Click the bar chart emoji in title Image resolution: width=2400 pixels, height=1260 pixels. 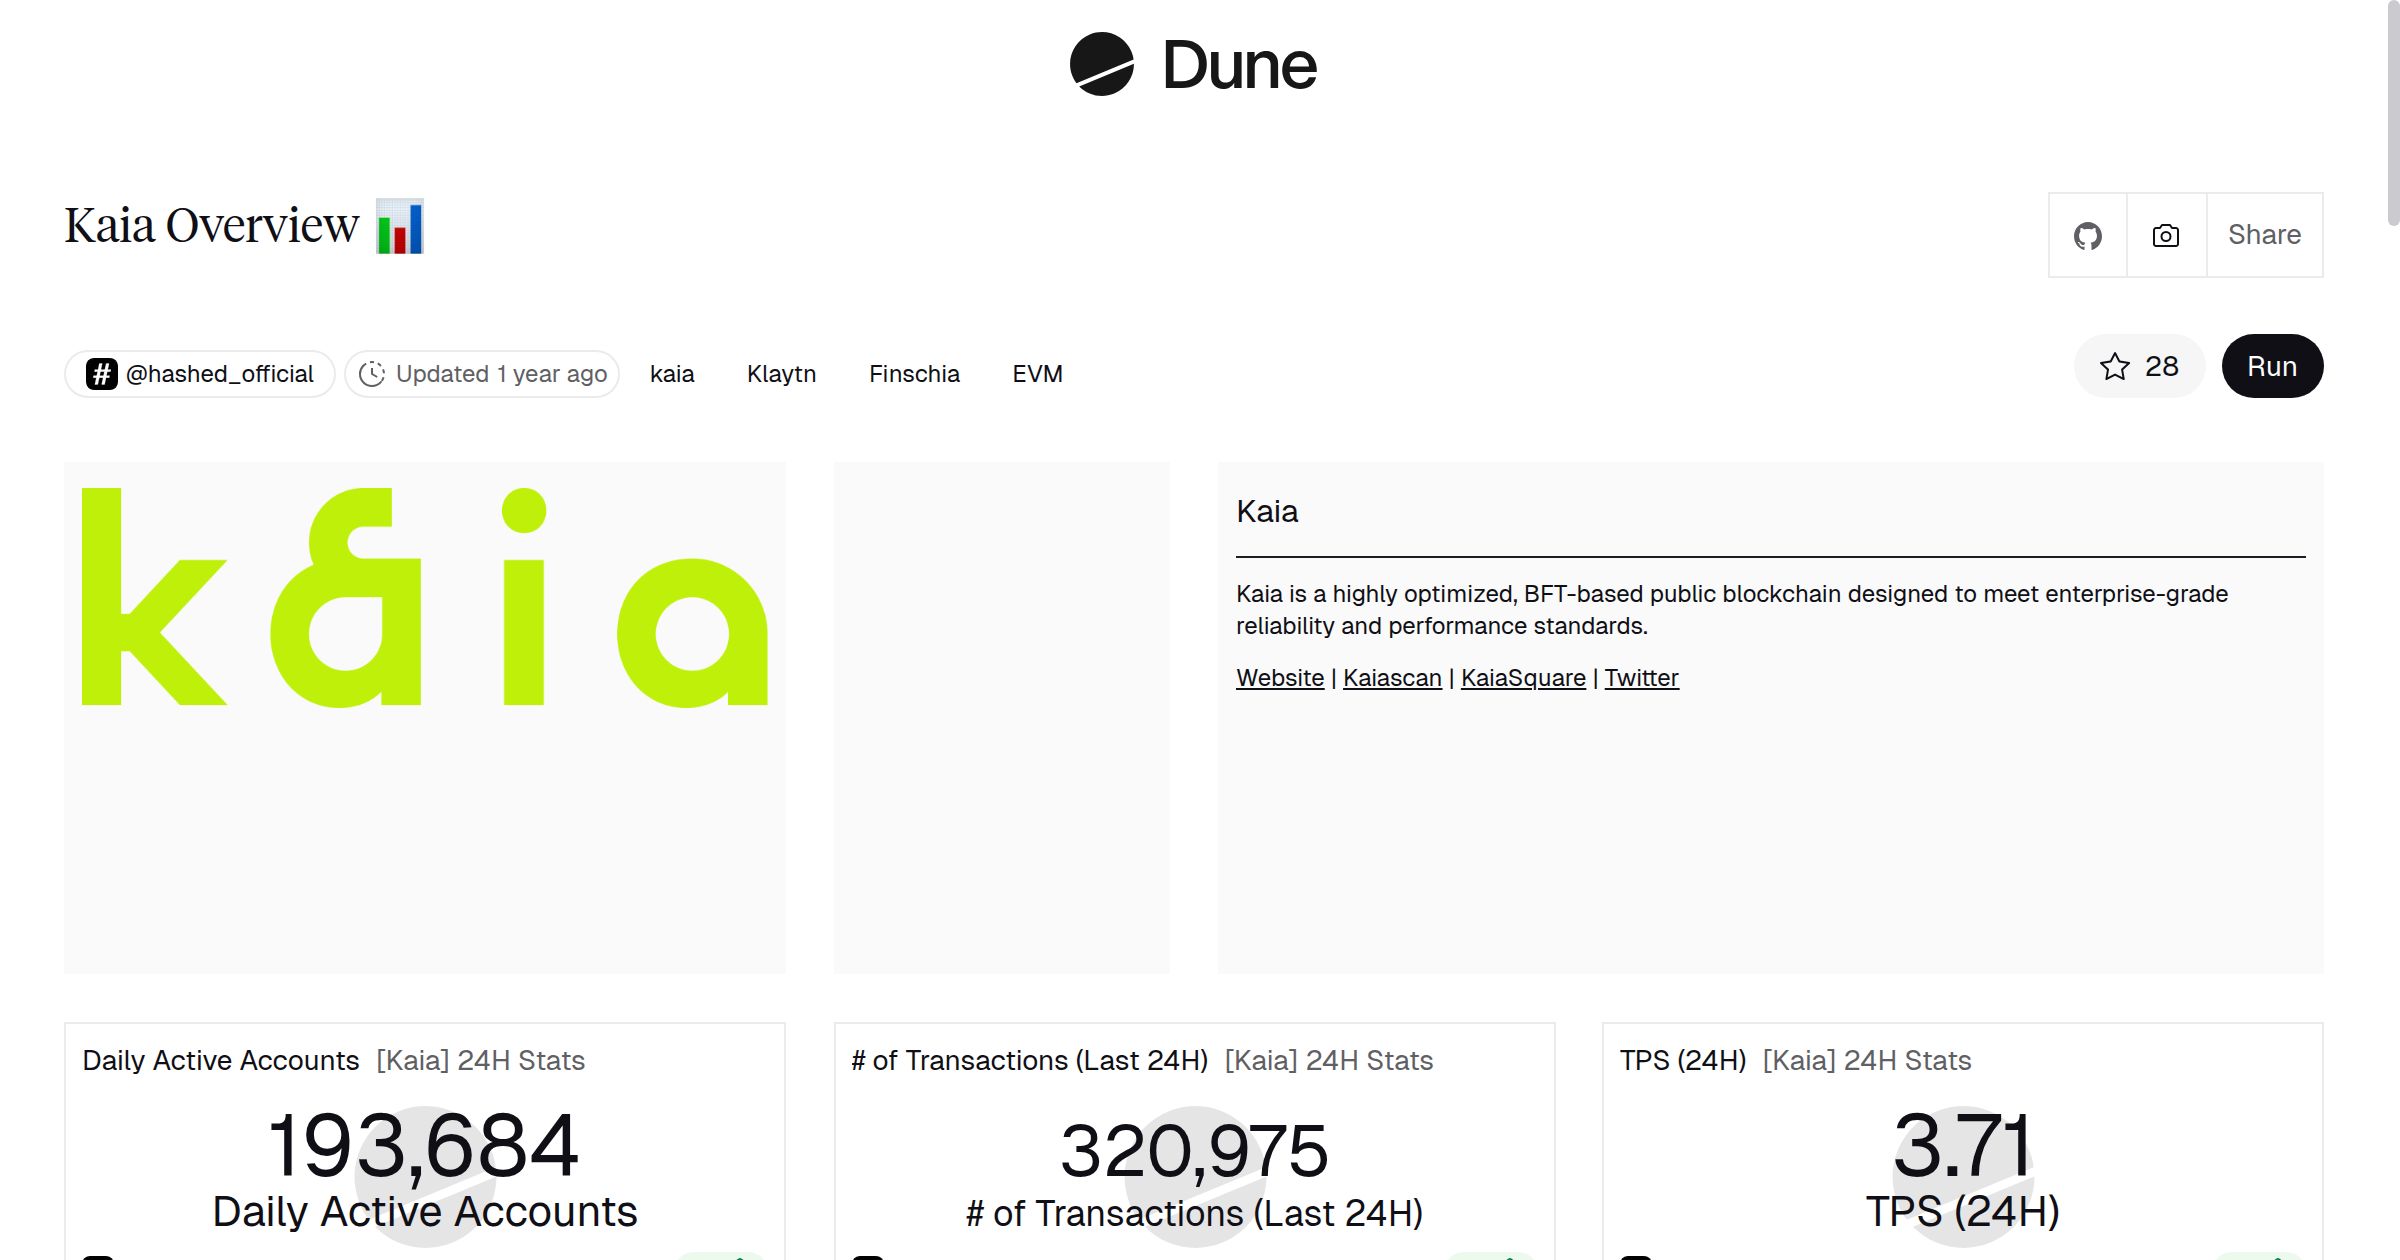click(400, 227)
